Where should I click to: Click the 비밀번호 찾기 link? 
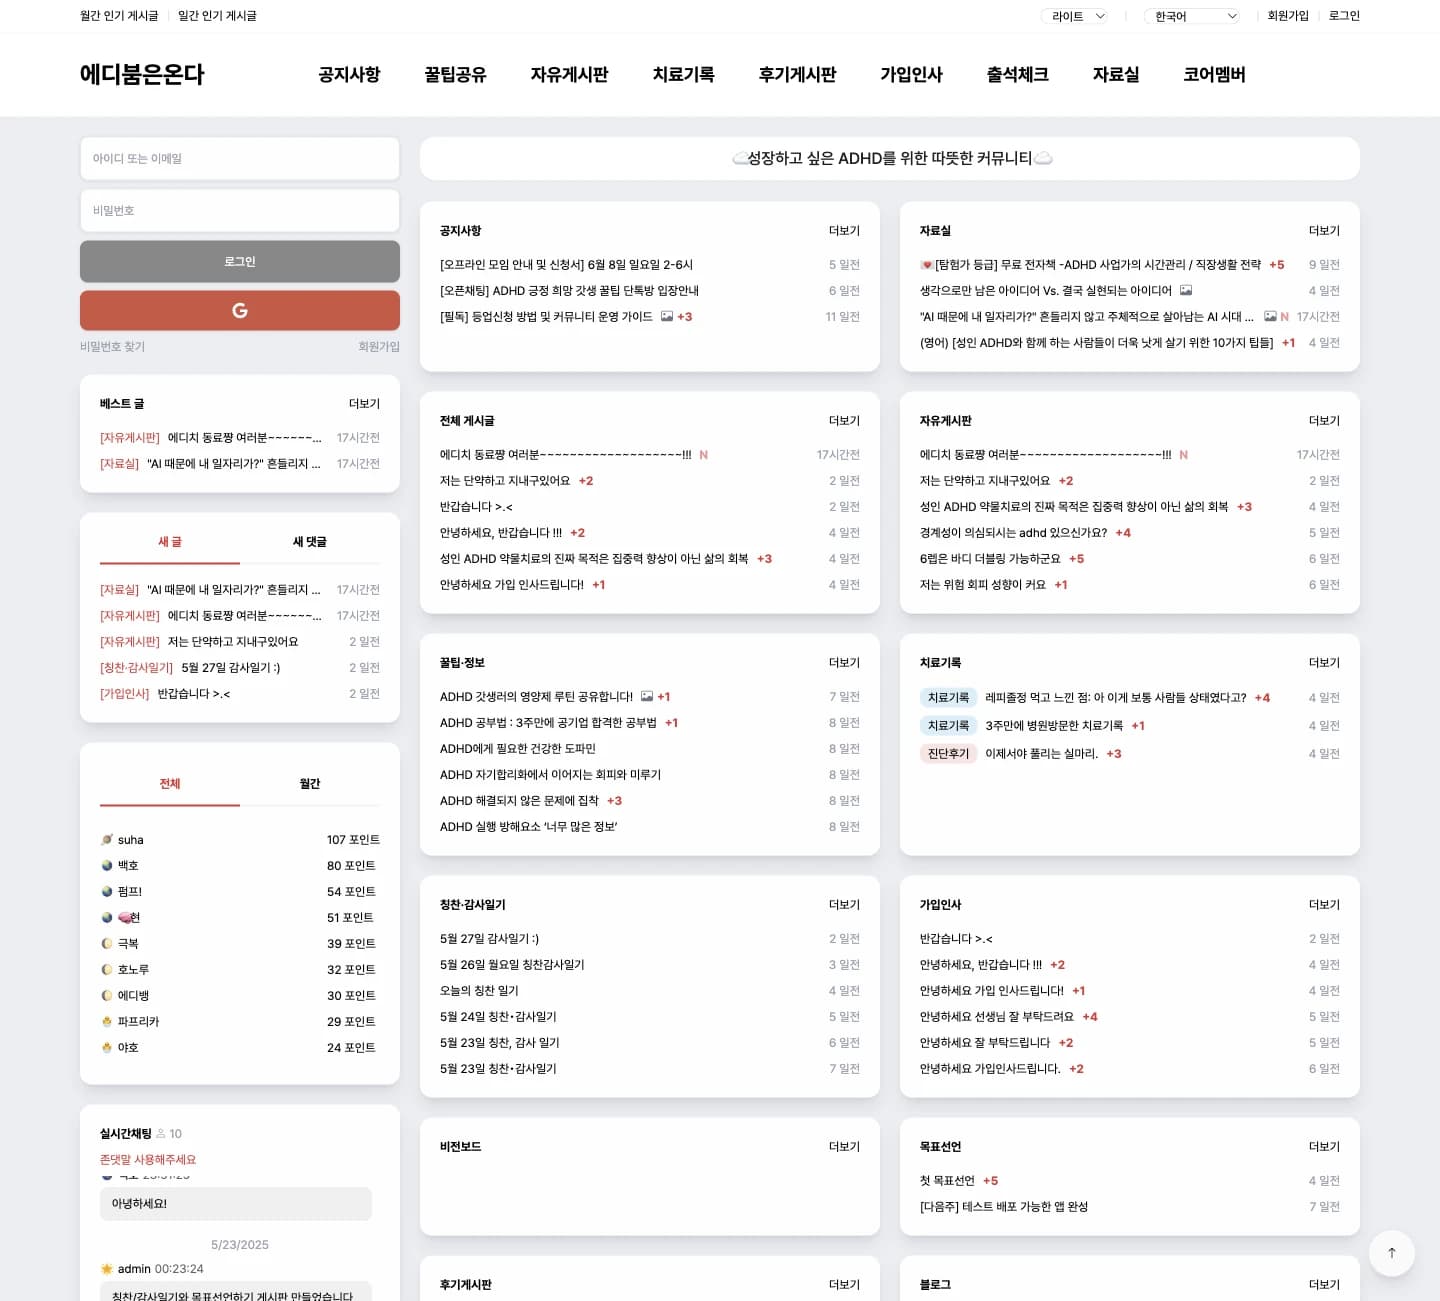coord(112,347)
